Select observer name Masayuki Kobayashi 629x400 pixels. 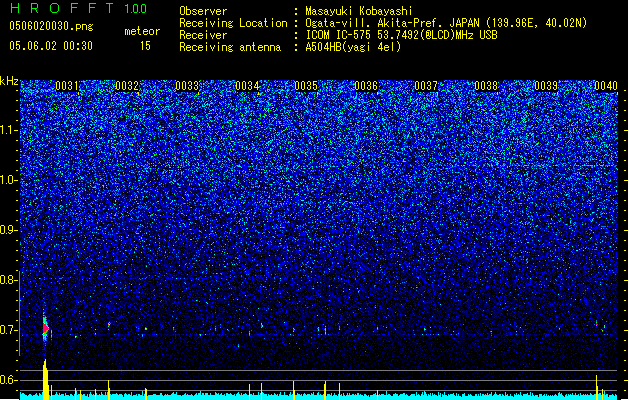pyautogui.click(x=359, y=11)
